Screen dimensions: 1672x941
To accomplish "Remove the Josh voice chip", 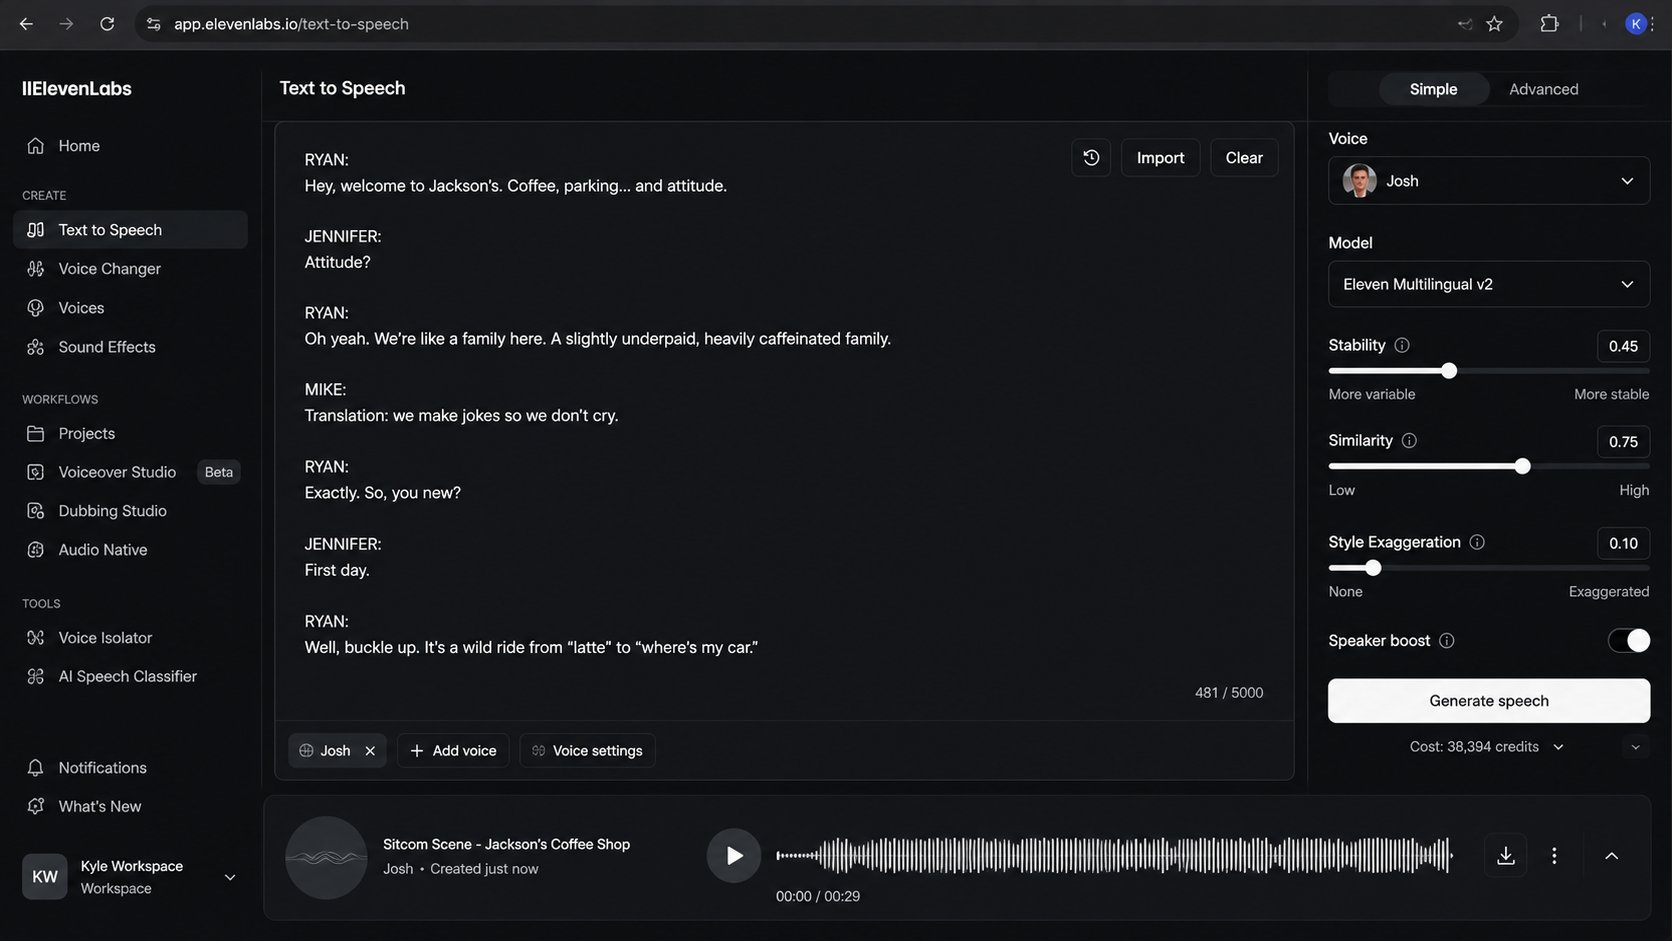I will coord(370,751).
